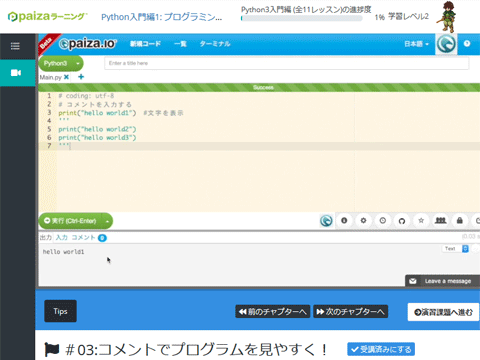
Task: Add a new file tab with plus
Action: click(x=81, y=77)
